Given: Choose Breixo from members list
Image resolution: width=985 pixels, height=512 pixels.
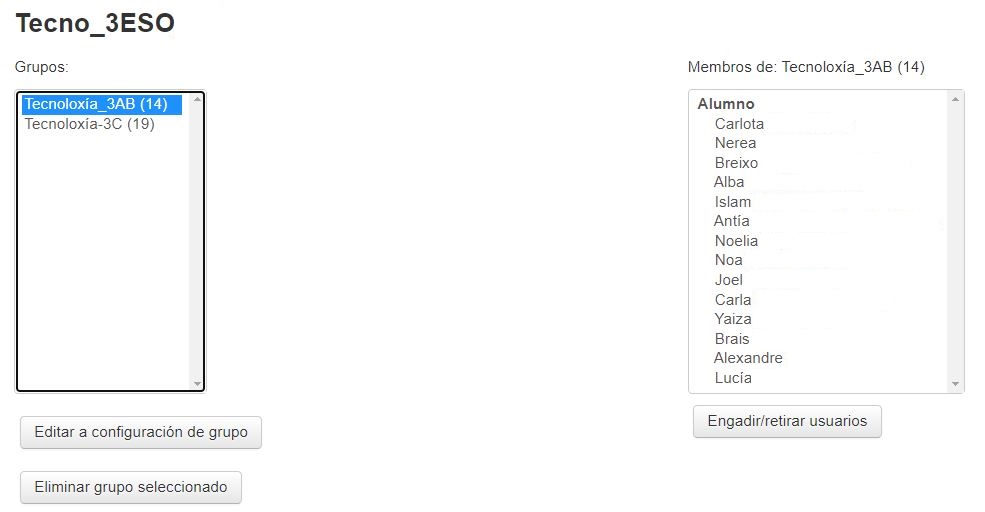Looking at the screenshot, I should click(736, 163).
